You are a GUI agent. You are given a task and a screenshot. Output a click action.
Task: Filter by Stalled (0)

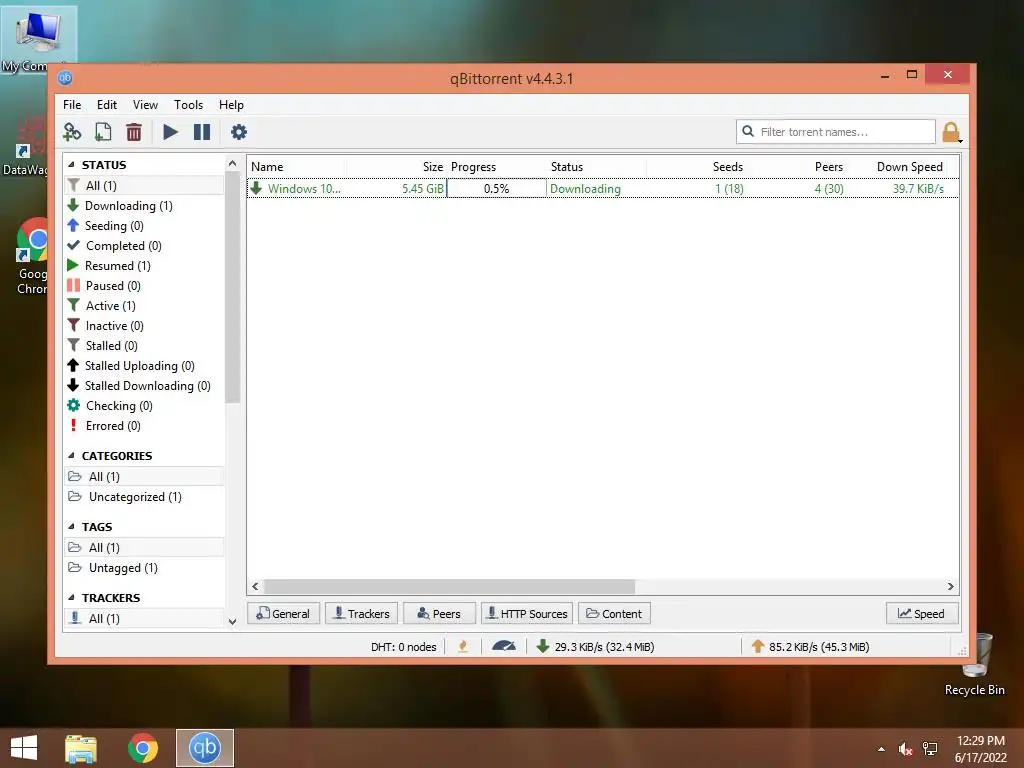point(144,345)
